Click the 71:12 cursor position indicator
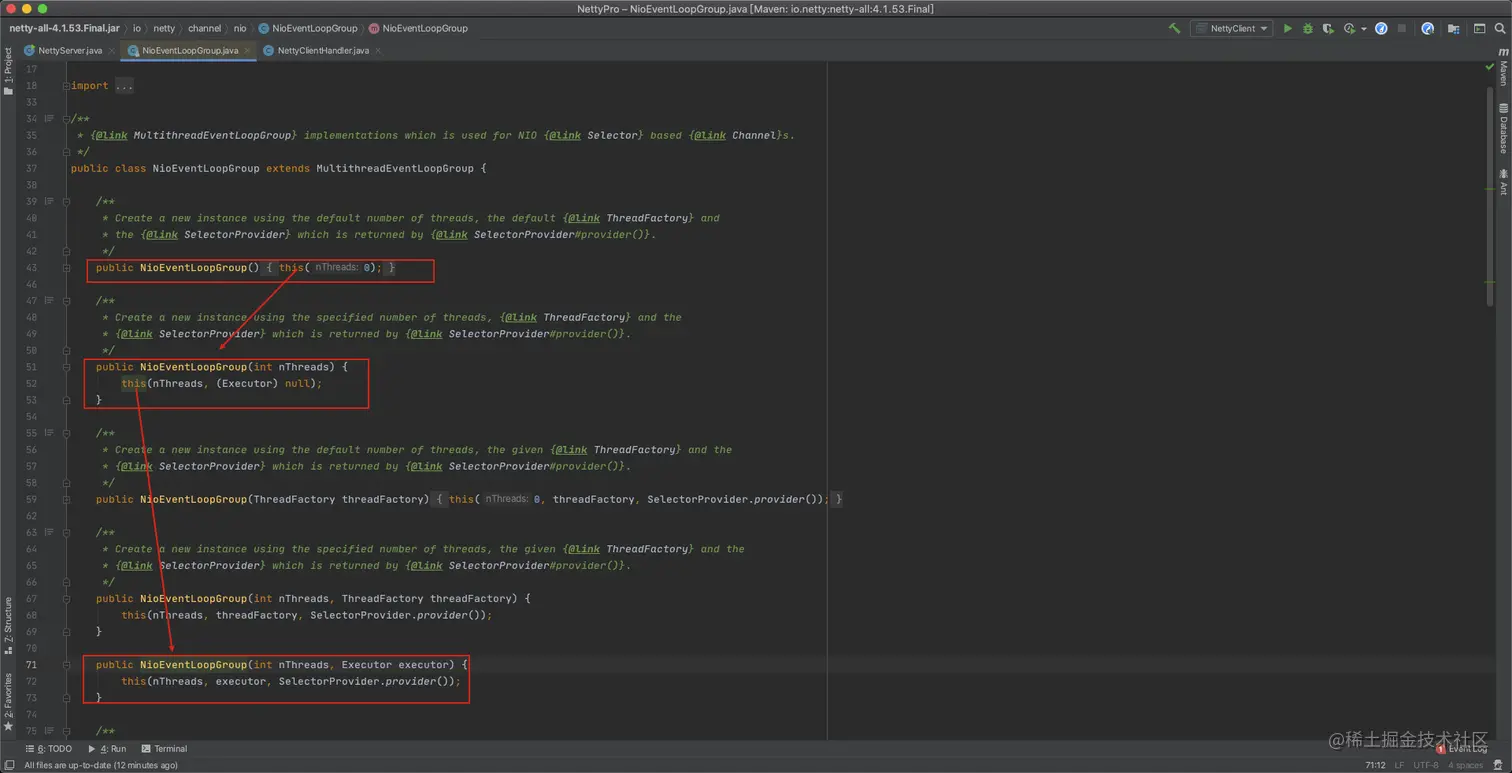 point(1376,765)
